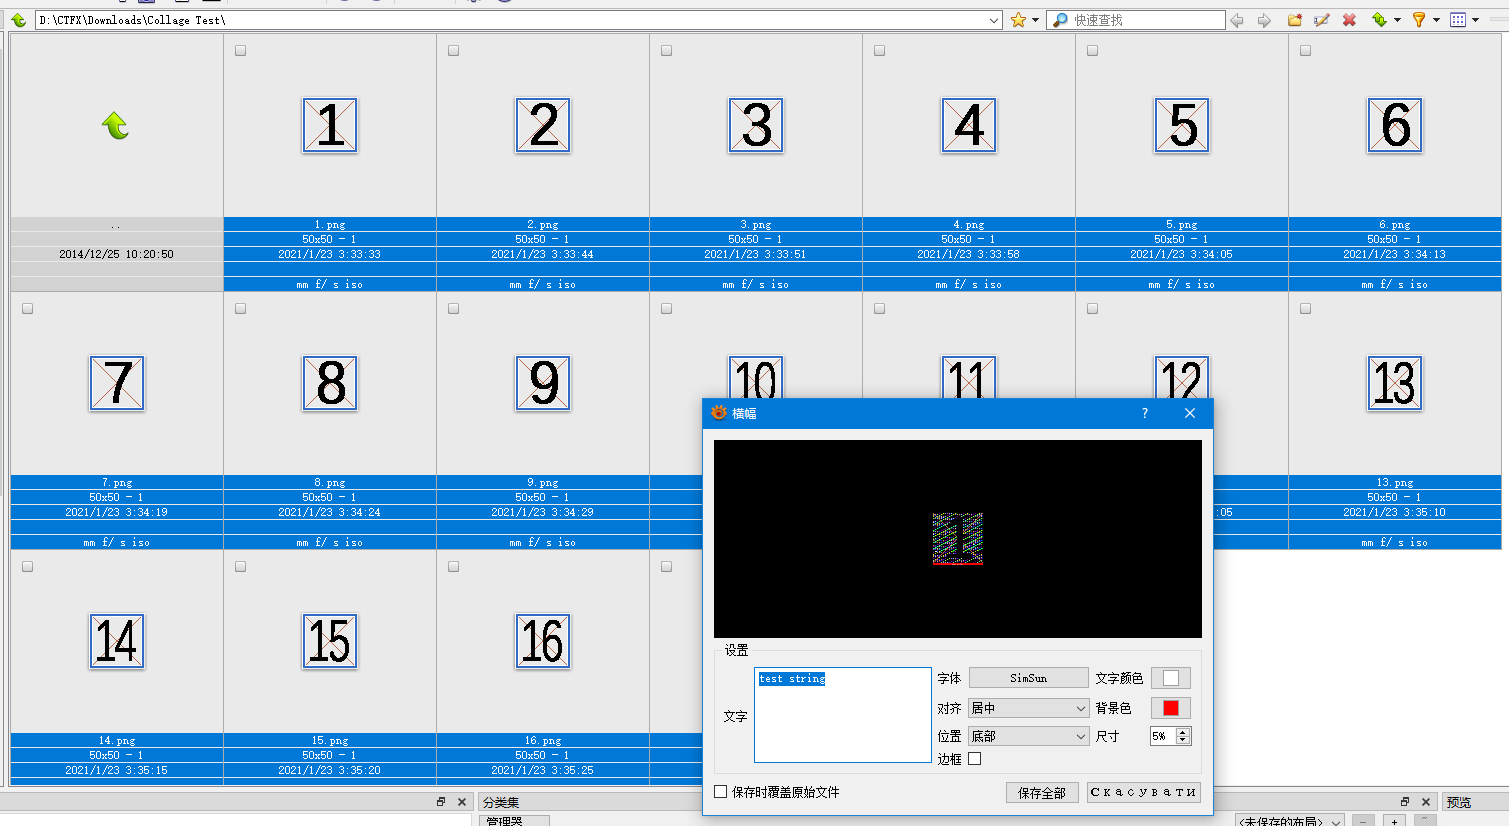1509x826 pixels.
Task: Open the red 背景色 color swatch
Action: 1170,708
